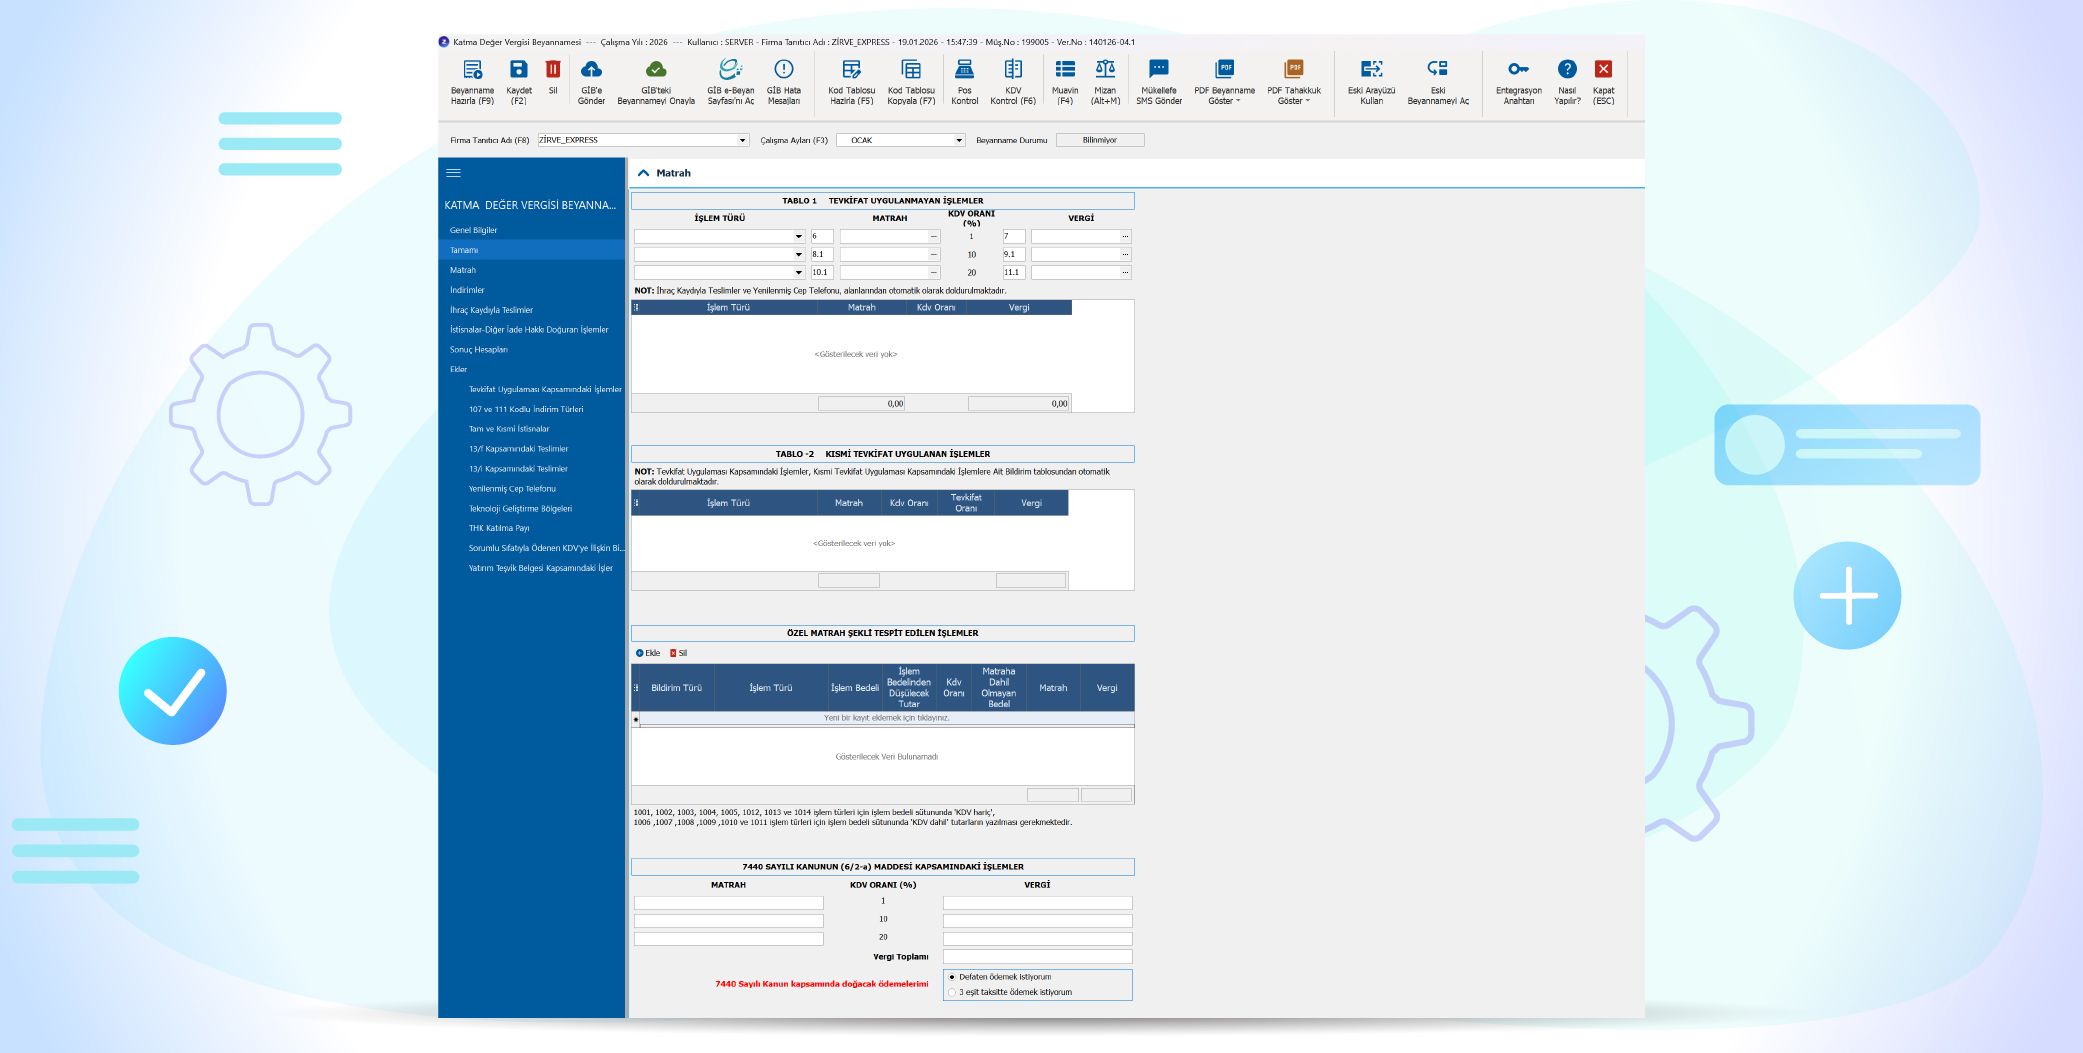Click İşlem Bedeli column header
This screenshot has width=2083, height=1053.
pyautogui.click(x=854, y=688)
